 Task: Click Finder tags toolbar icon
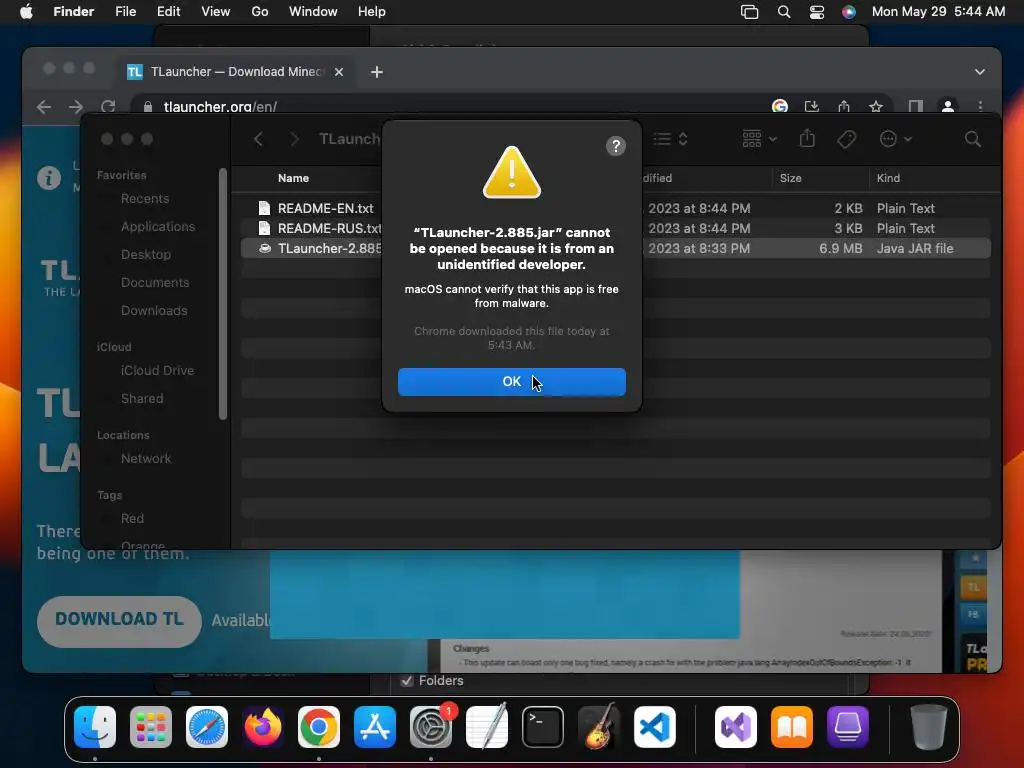846,138
